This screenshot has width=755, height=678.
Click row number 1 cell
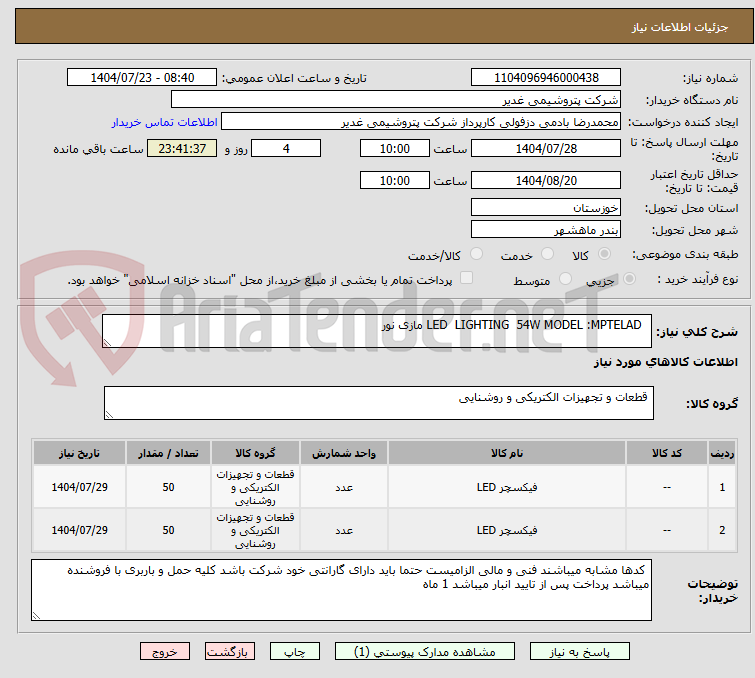(722, 487)
